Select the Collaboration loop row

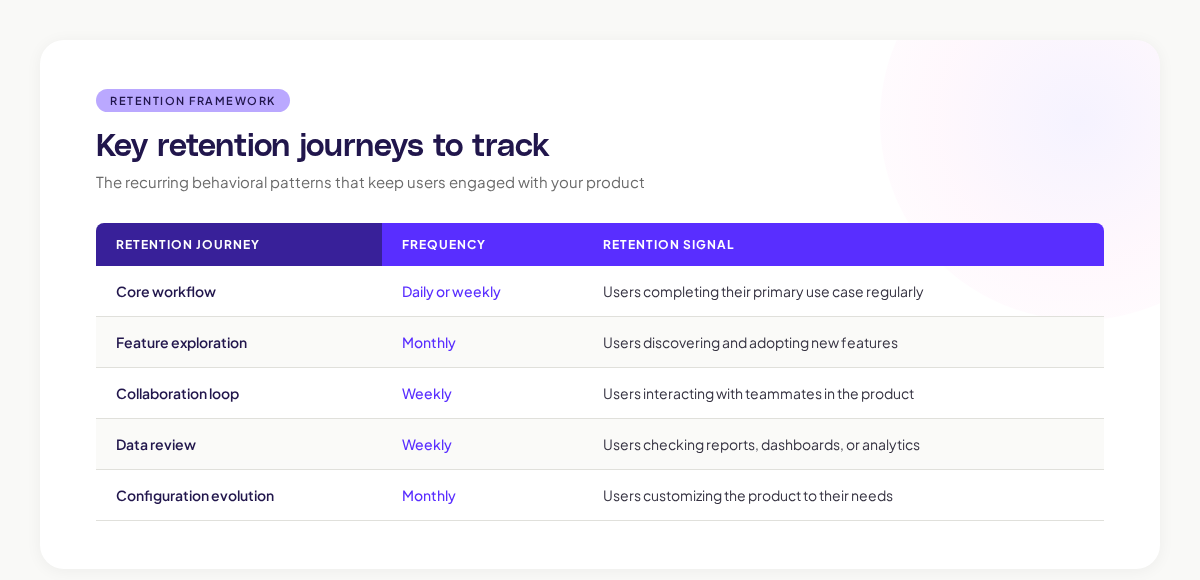point(600,393)
